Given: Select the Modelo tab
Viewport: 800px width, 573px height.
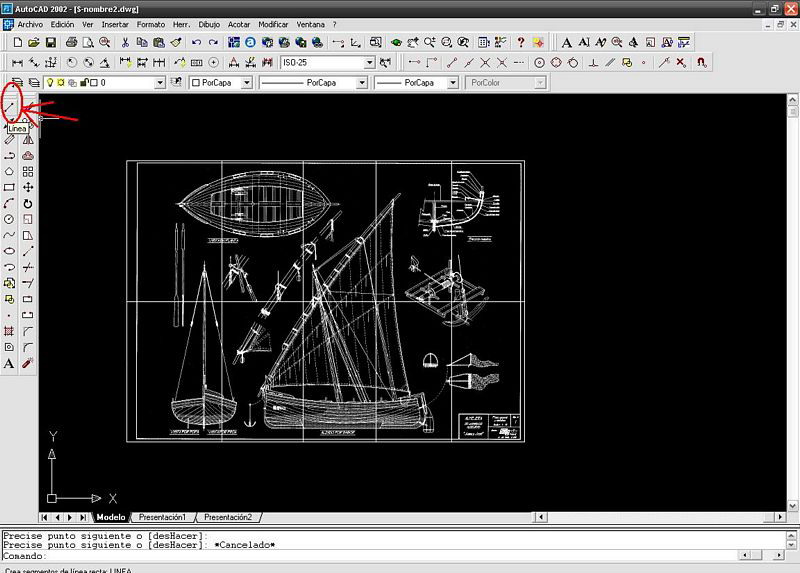Looking at the screenshot, I should [111, 517].
